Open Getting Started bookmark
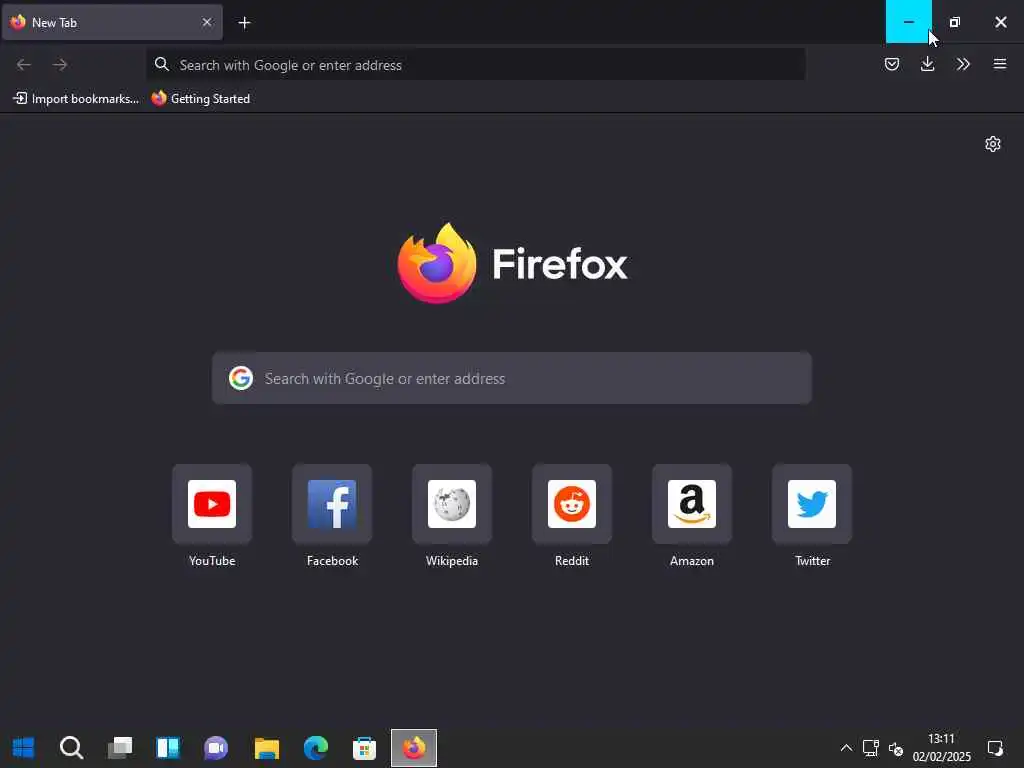Viewport: 1024px width, 768px height. 200,99
